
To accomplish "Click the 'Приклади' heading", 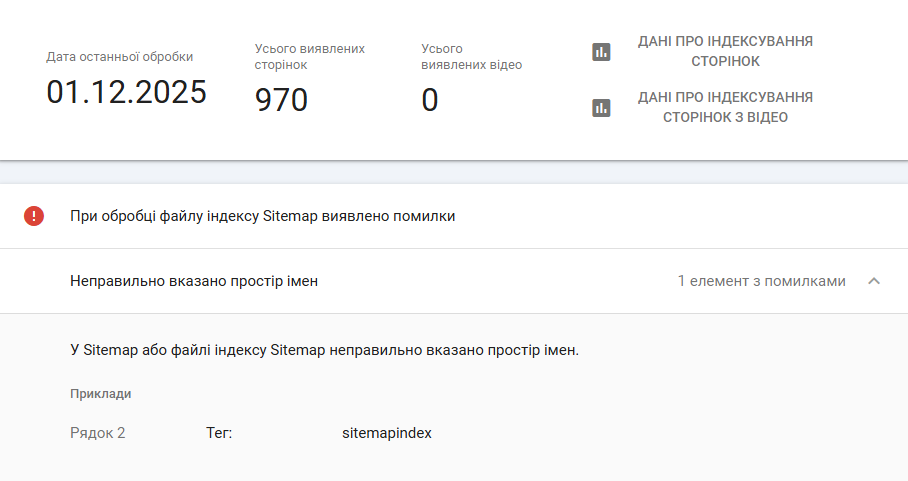I will click(x=100, y=394).
